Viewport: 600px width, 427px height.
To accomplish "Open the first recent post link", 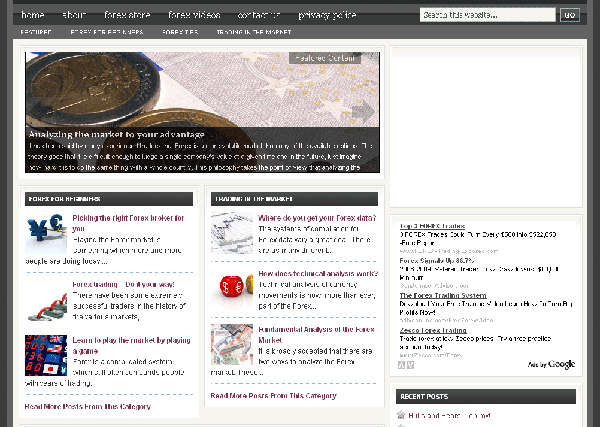I will pyautogui.click(x=449, y=416).
